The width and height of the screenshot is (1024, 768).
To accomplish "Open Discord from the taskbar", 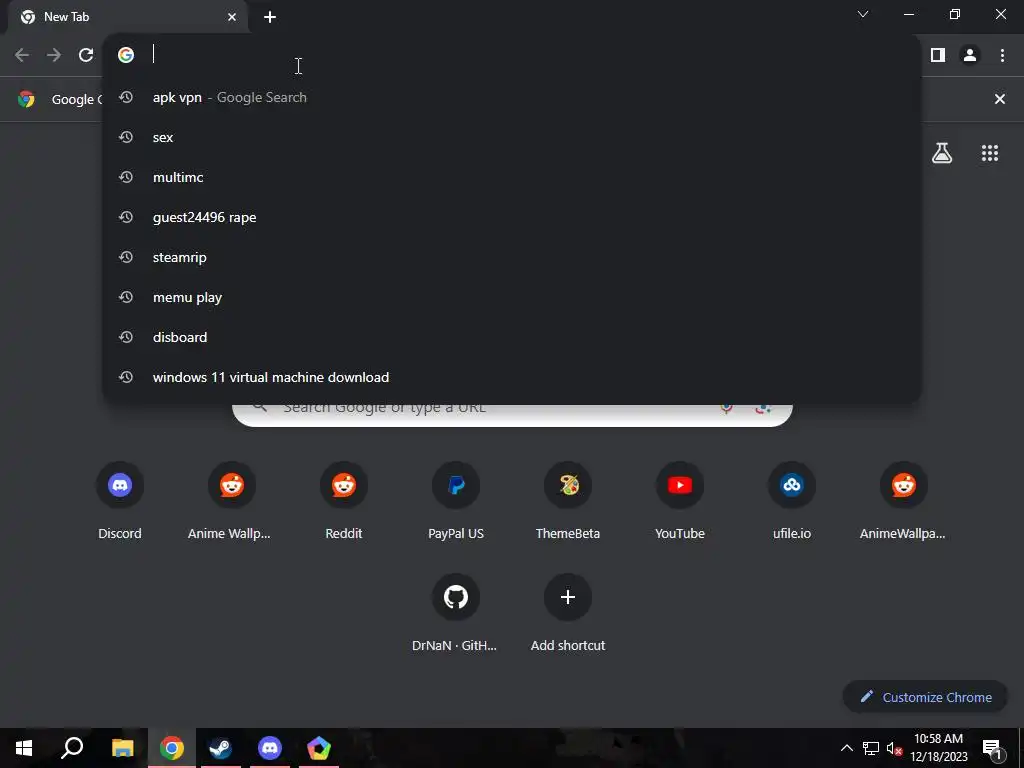I will coord(270,748).
